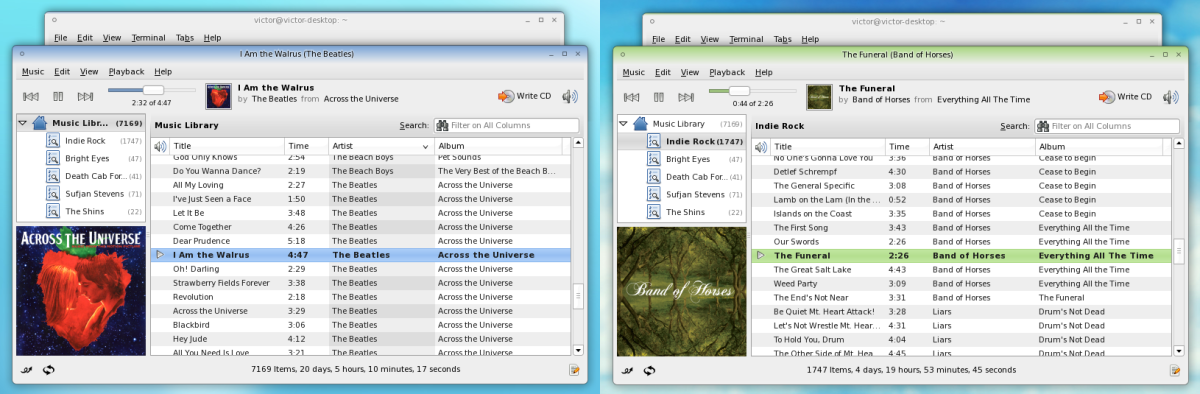Click large Band of Horses cover art
This screenshot has height=394, width=1200.
tap(681, 290)
